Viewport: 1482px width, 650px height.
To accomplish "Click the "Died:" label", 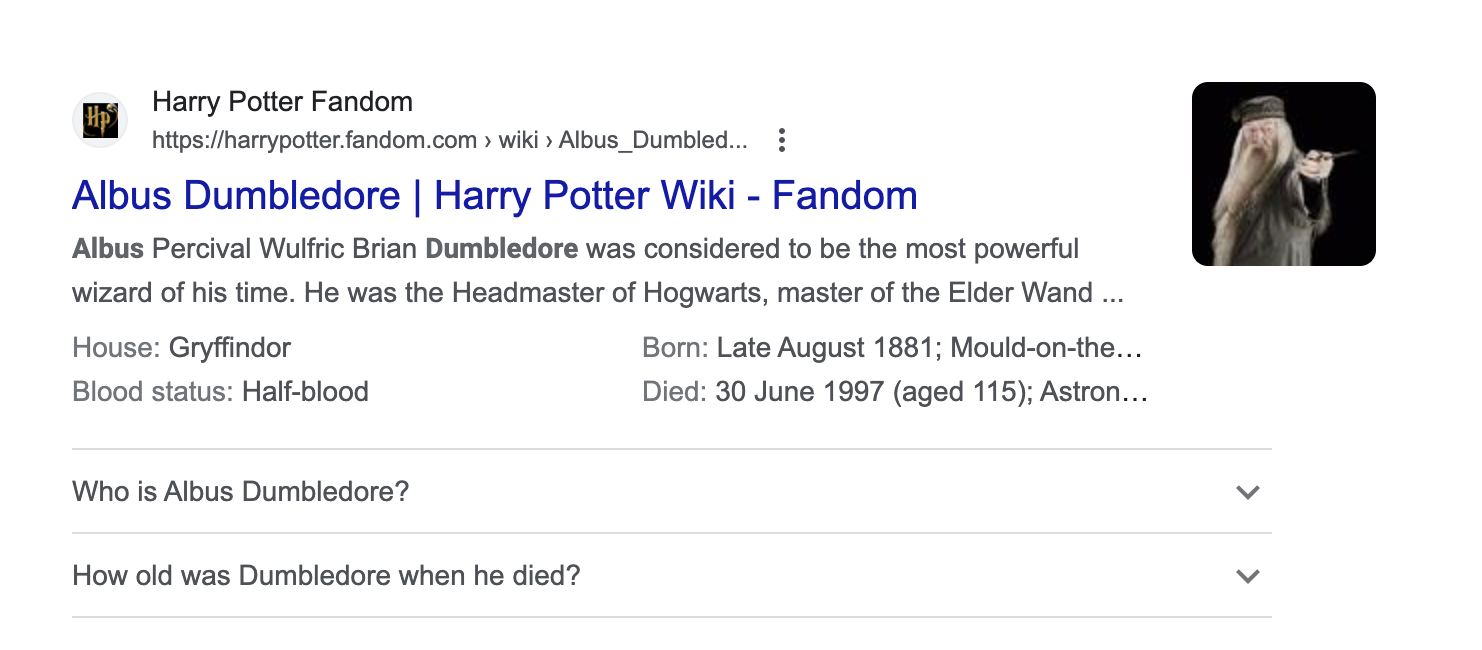I will [x=674, y=391].
